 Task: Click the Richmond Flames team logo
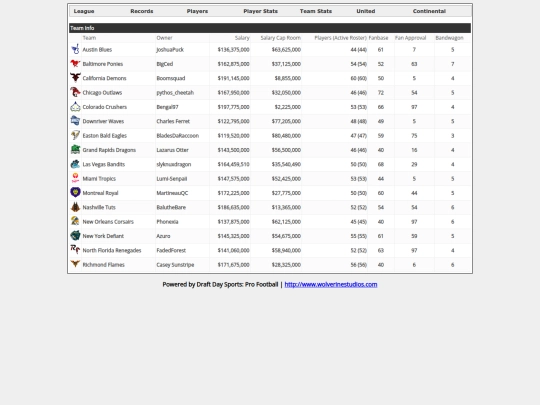(75, 264)
